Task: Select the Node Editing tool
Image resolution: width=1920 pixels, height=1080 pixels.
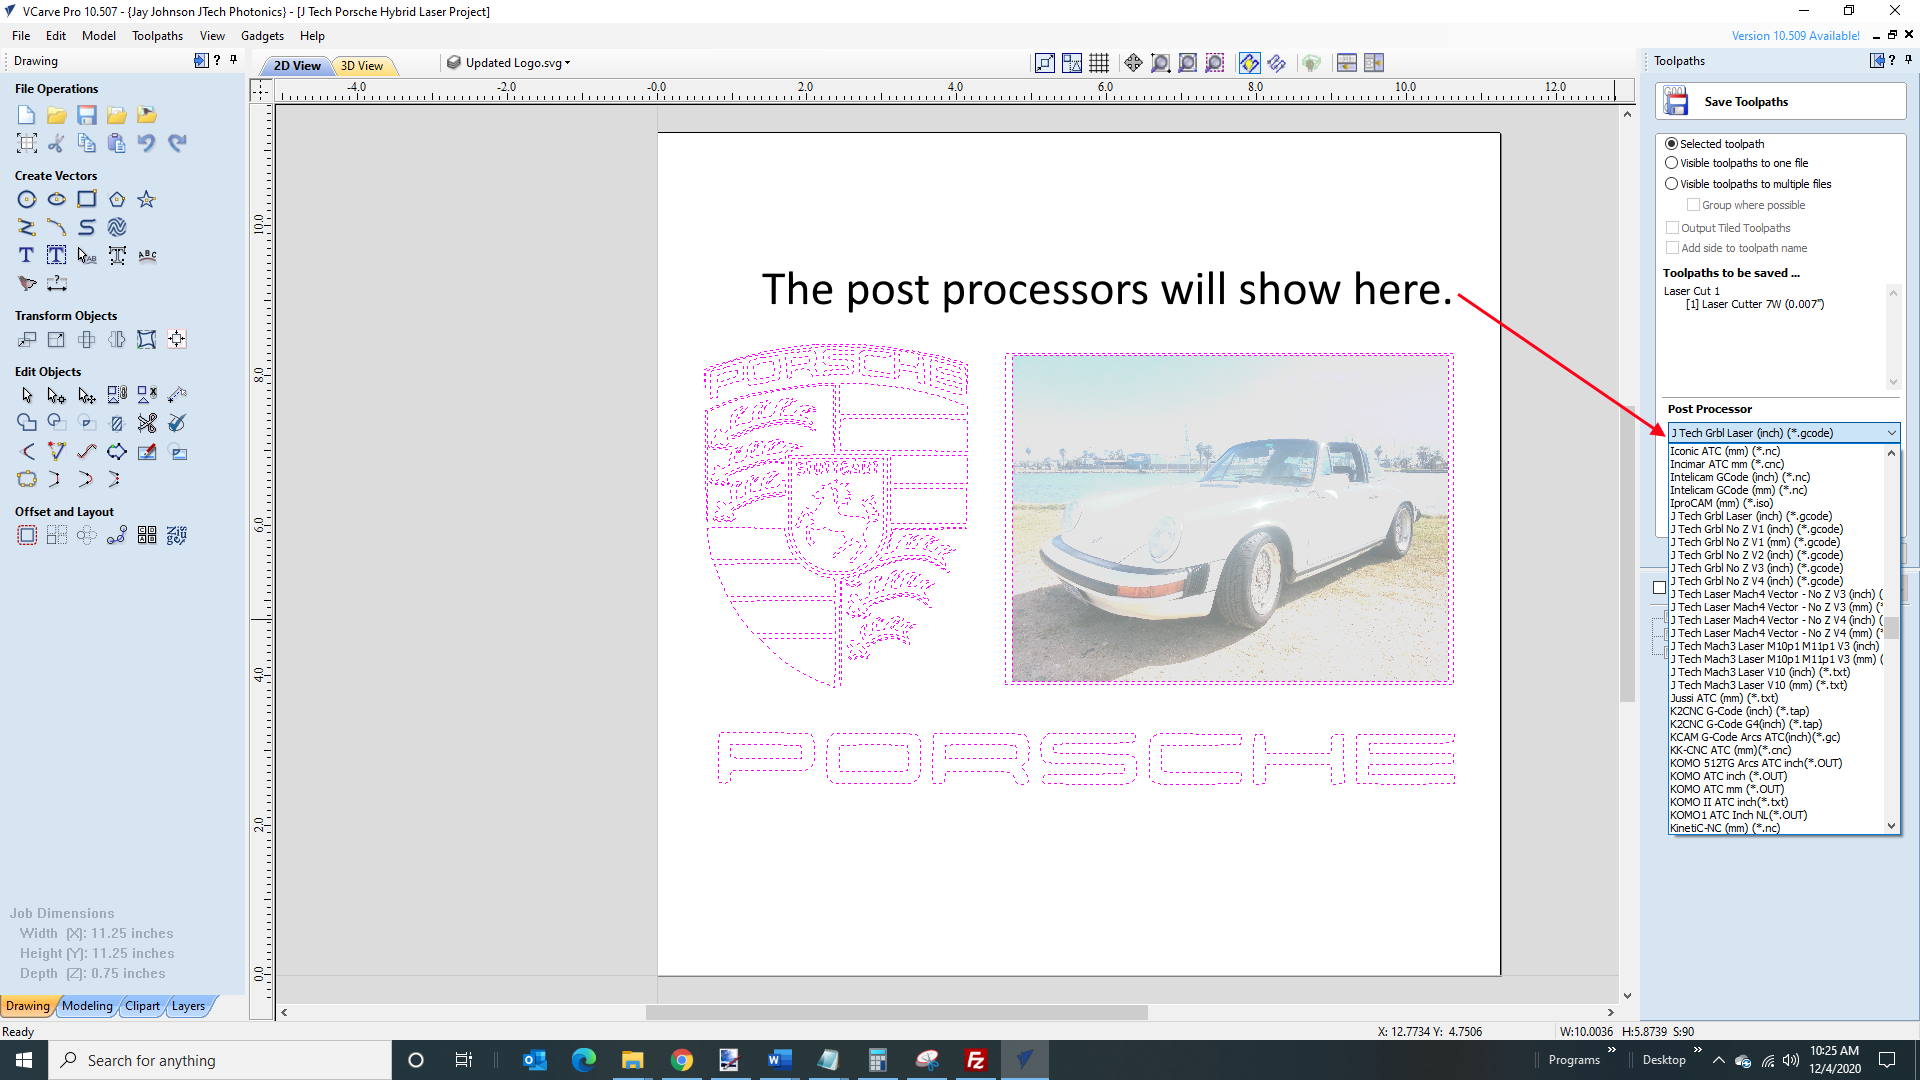Action: tap(57, 396)
